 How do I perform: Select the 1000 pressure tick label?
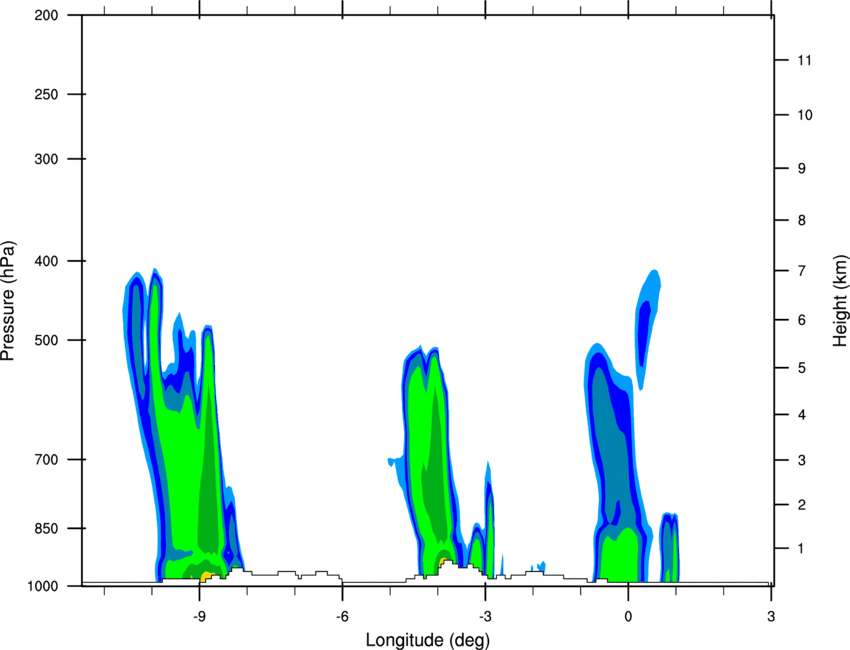click(x=42, y=586)
